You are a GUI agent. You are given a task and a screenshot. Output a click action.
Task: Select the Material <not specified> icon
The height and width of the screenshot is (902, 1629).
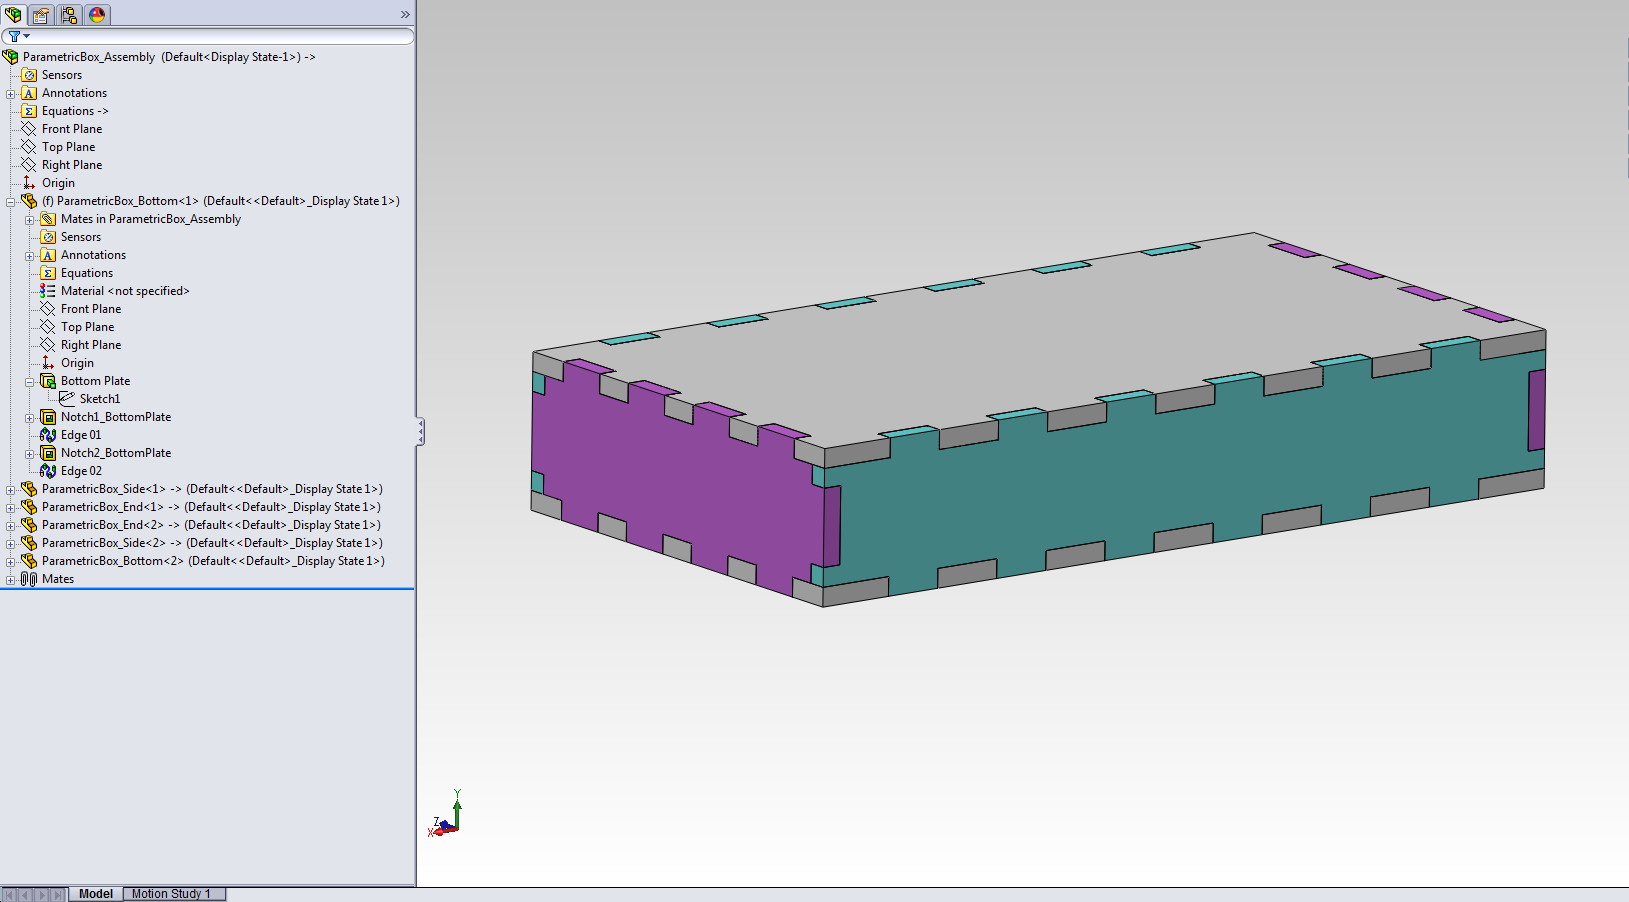[48, 291]
